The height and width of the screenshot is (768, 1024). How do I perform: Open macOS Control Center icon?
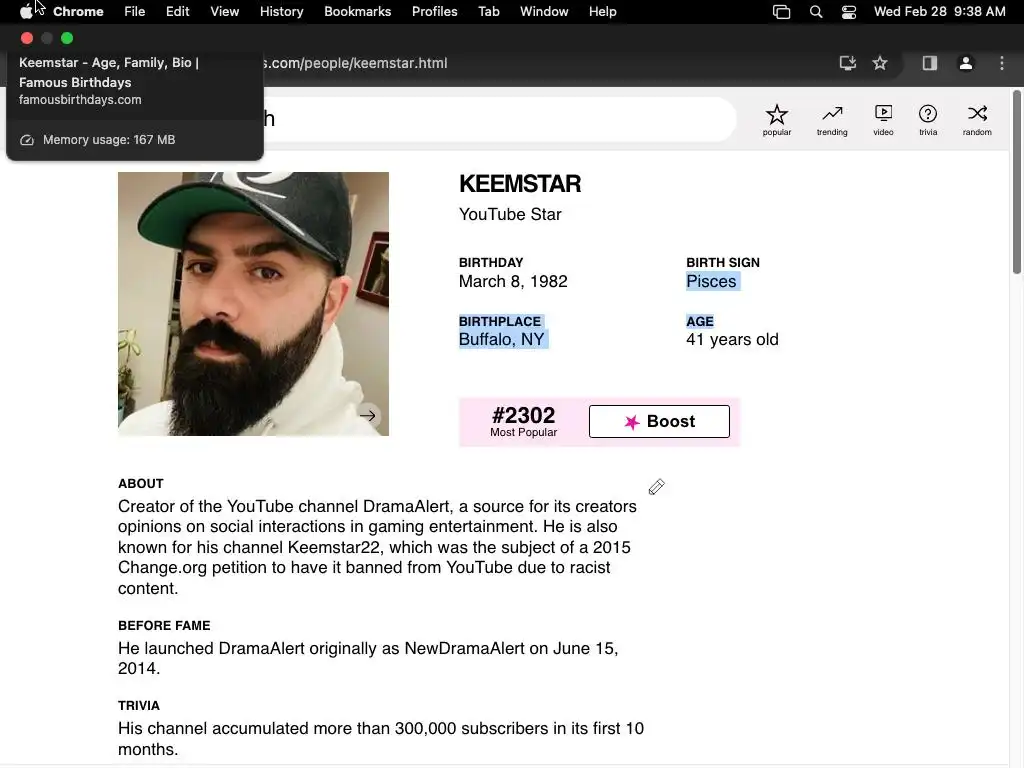(x=848, y=12)
